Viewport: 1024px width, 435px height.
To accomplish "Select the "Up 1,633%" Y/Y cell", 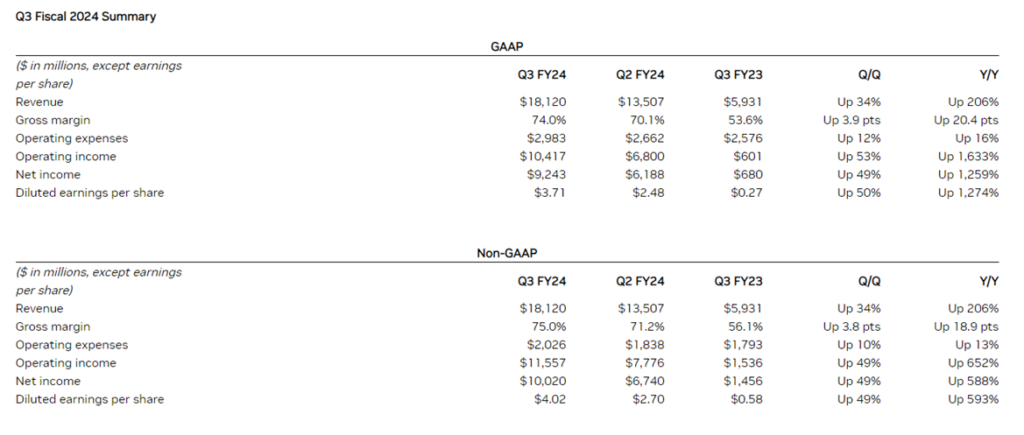I will 969,156.
